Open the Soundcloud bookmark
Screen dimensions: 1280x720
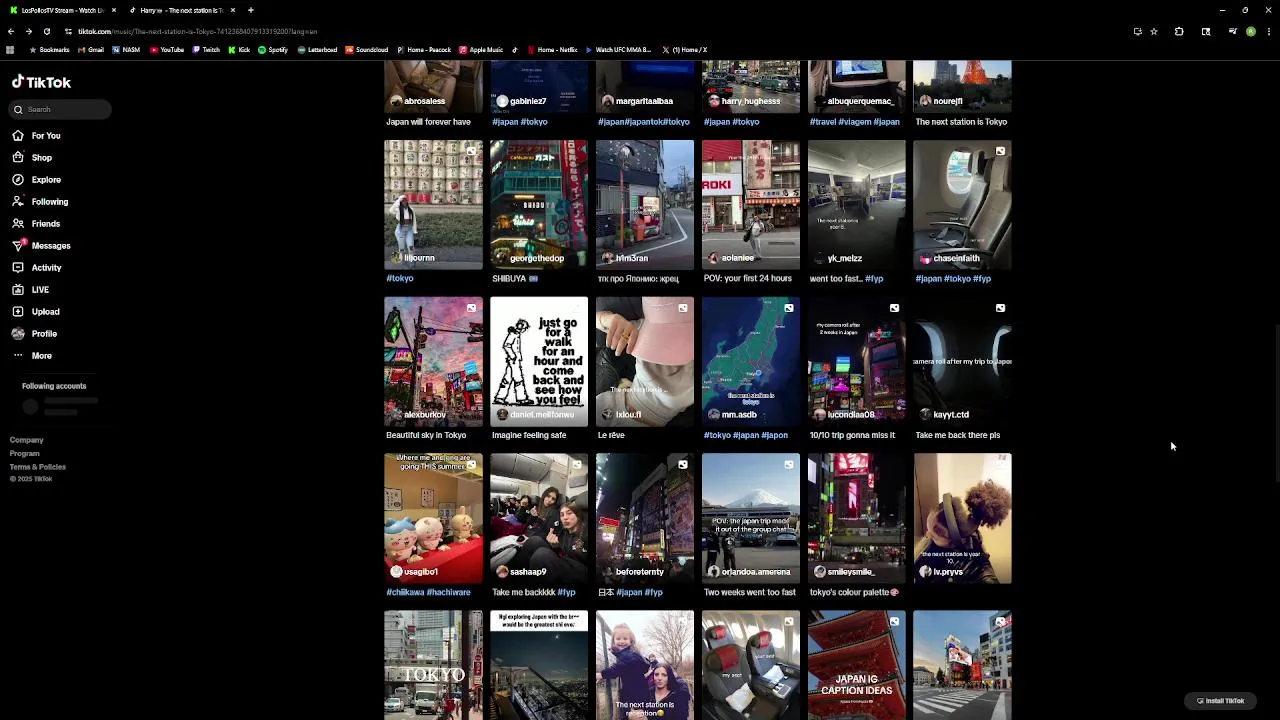pyautogui.click(x=367, y=50)
